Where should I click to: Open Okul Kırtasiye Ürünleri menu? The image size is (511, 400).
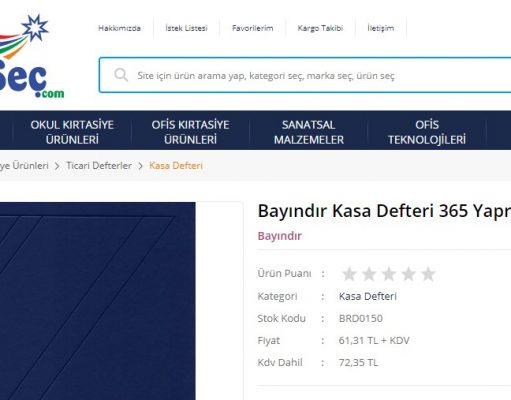tap(72, 132)
